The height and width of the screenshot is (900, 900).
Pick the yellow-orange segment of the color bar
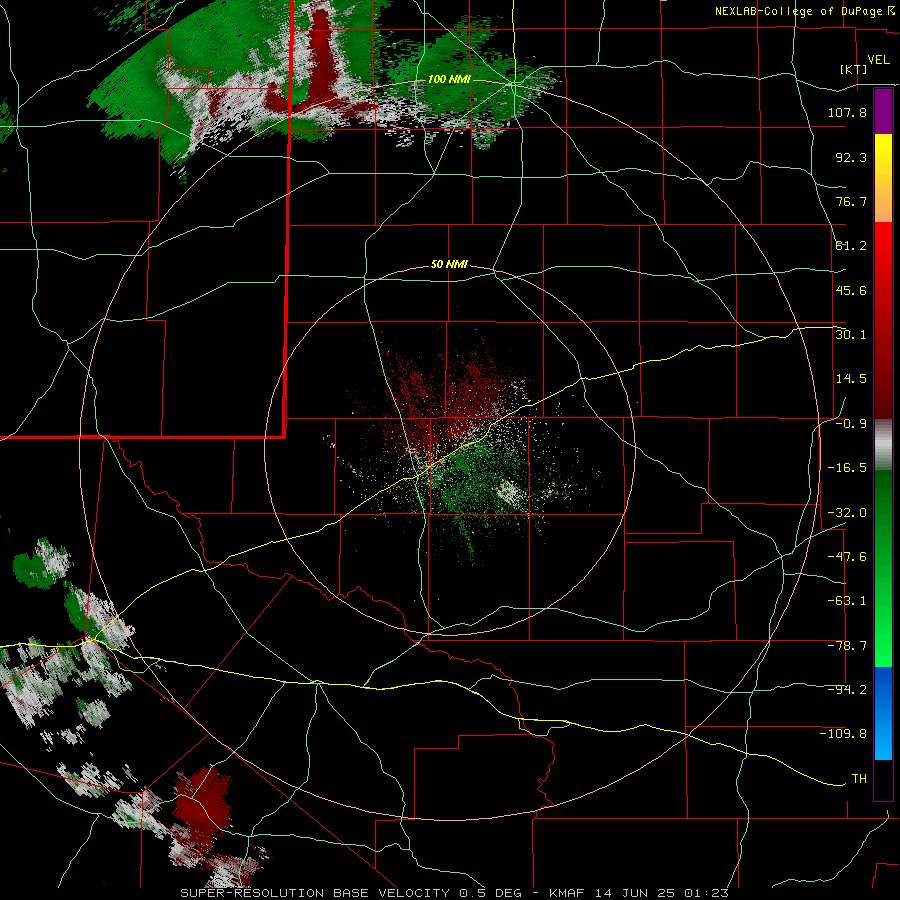click(x=883, y=178)
